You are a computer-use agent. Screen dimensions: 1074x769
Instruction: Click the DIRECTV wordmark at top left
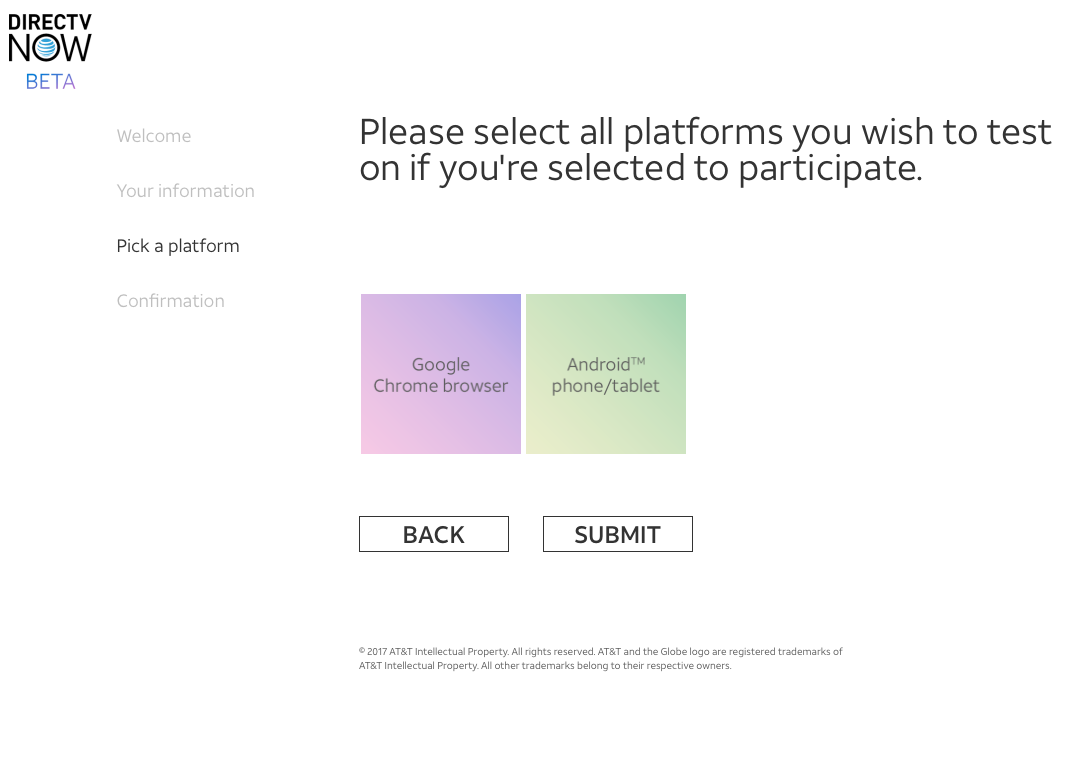coord(50,22)
